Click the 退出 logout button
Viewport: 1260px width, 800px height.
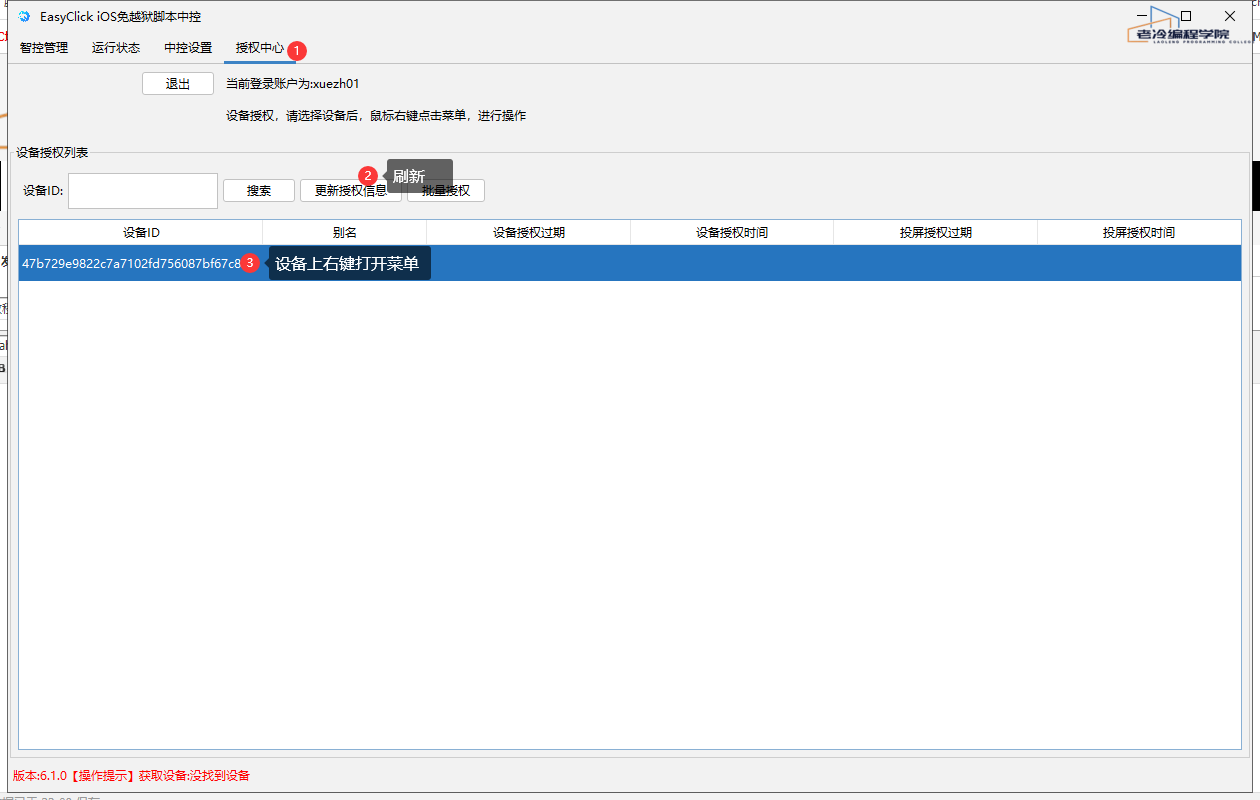tap(178, 84)
